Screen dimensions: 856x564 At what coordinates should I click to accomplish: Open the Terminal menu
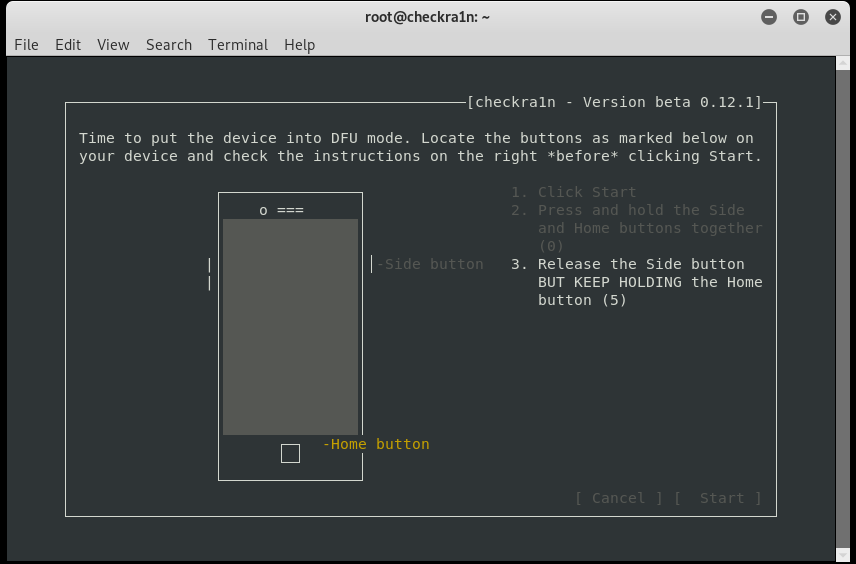[238, 45]
